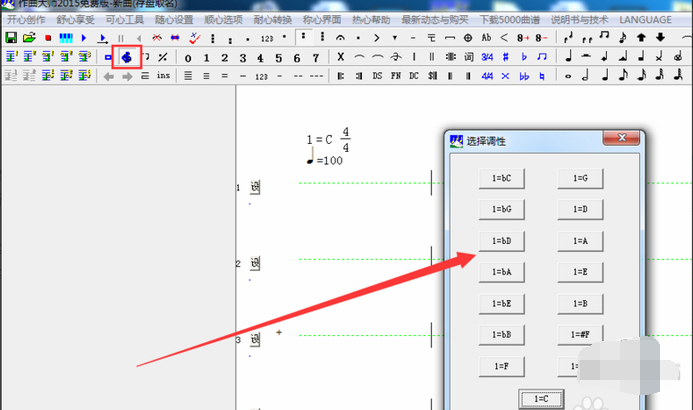The height and width of the screenshot is (410, 693).
Task: Click the DS repeat mark icon
Action: point(377,76)
